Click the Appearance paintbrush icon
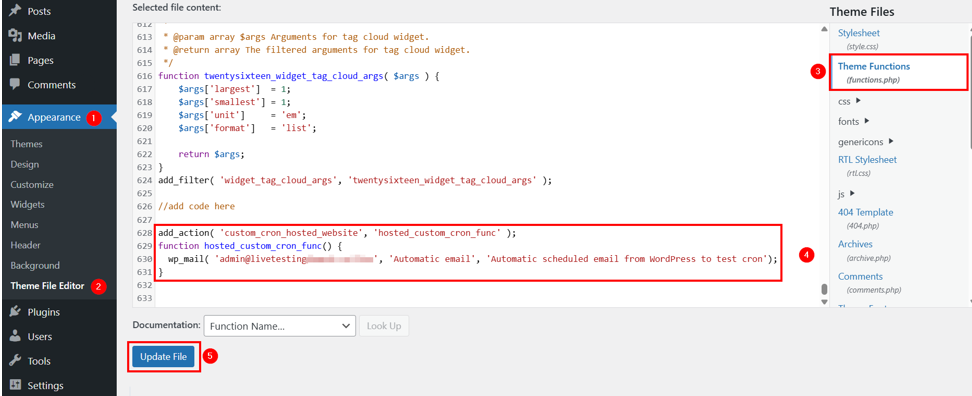 [x=15, y=117]
